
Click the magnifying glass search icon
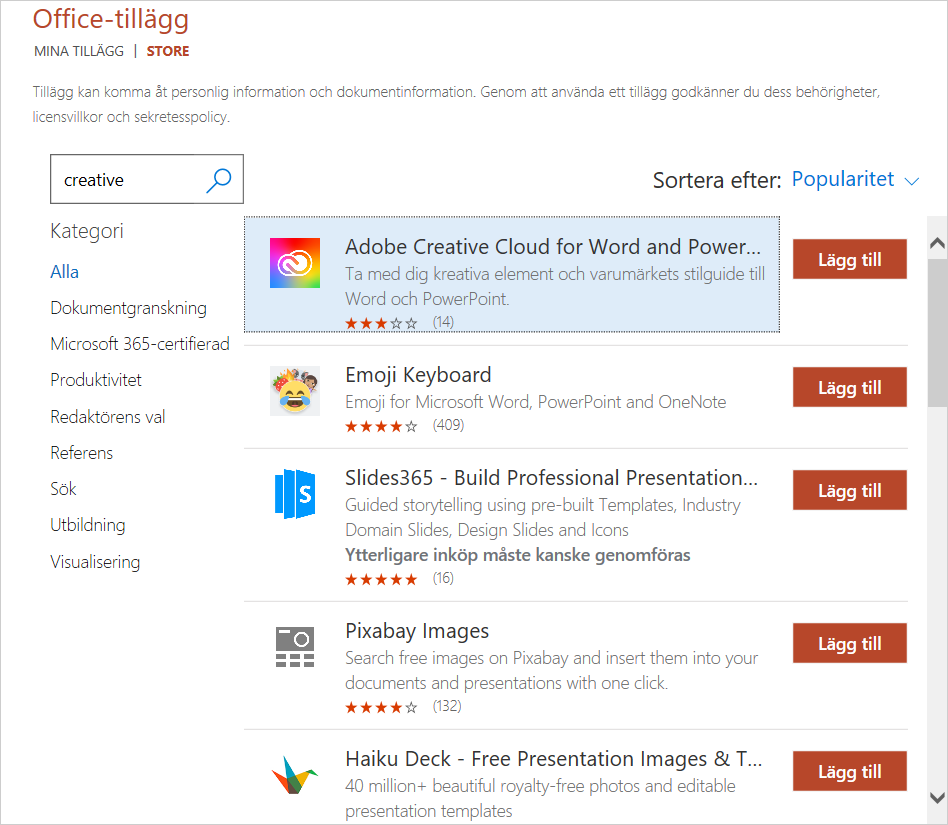pos(218,180)
